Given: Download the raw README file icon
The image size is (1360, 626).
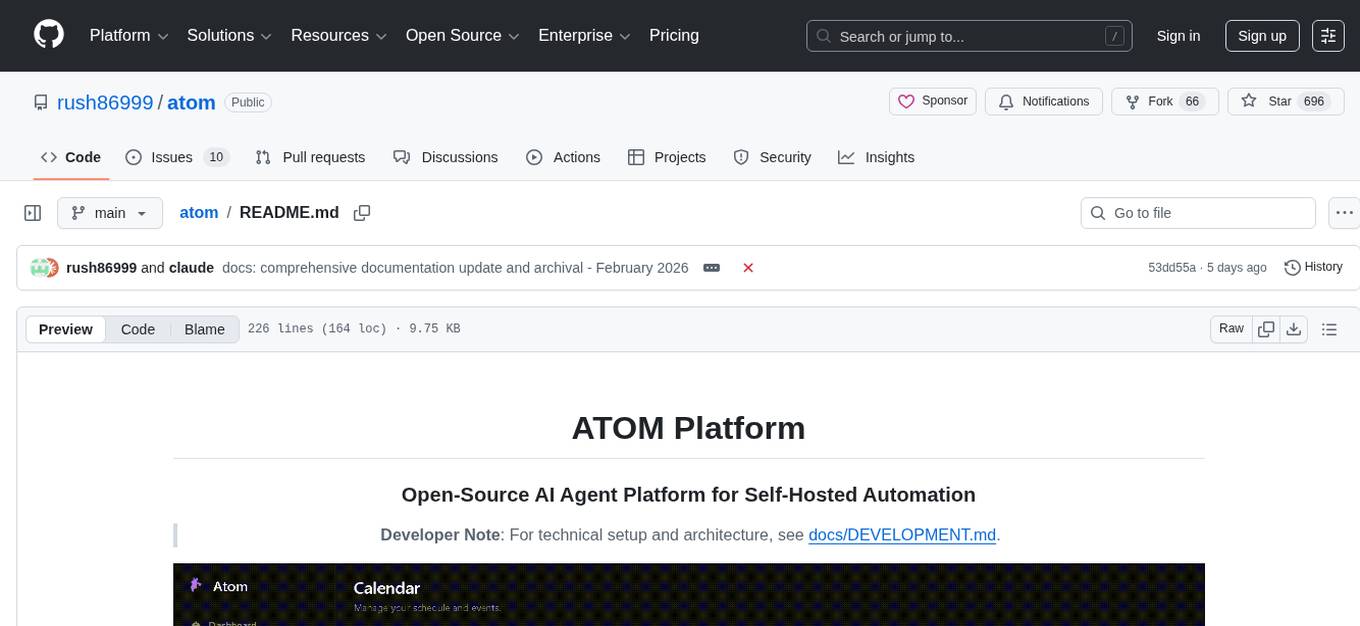Looking at the screenshot, I should (x=1294, y=328).
